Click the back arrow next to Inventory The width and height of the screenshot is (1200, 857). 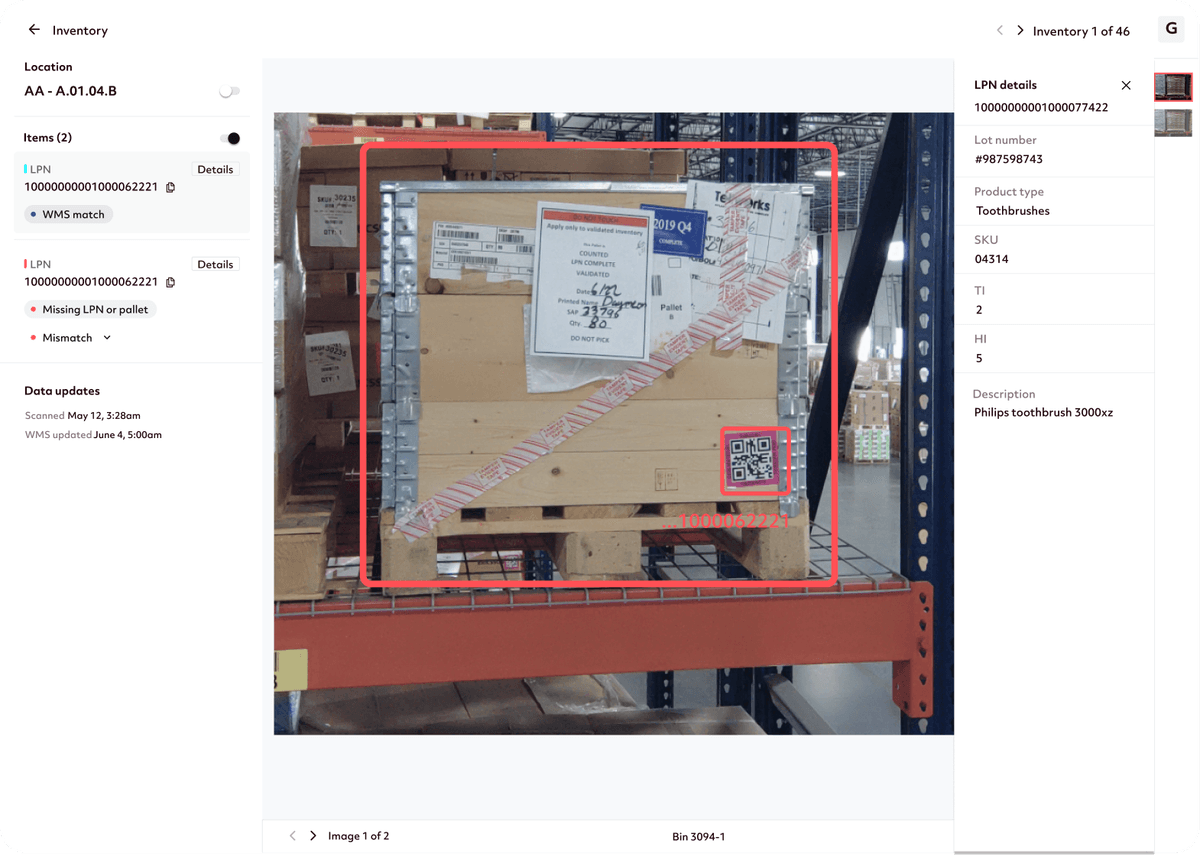(x=34, y=30)
